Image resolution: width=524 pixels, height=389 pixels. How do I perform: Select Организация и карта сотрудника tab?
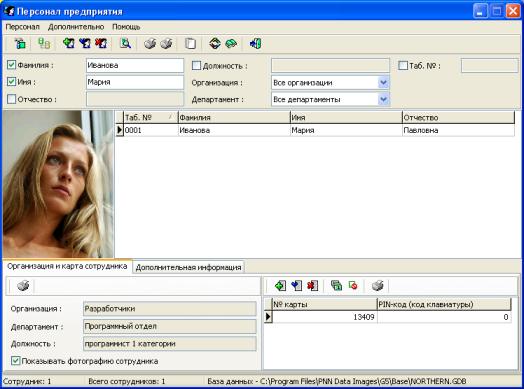[x=67, y=266]
